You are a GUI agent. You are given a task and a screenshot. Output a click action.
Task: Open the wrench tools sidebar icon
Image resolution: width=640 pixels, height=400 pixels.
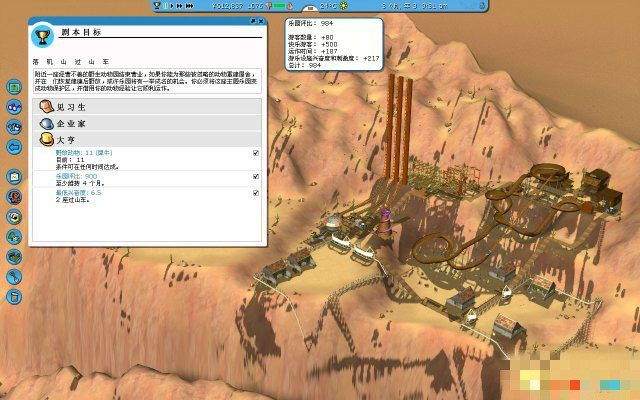14,276
